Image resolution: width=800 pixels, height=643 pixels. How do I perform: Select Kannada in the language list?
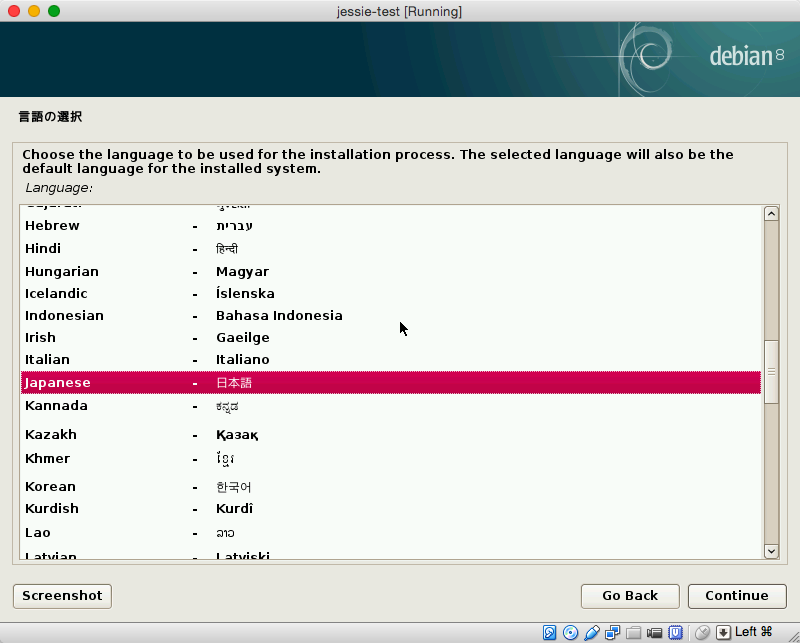click(x=391, y=406)
